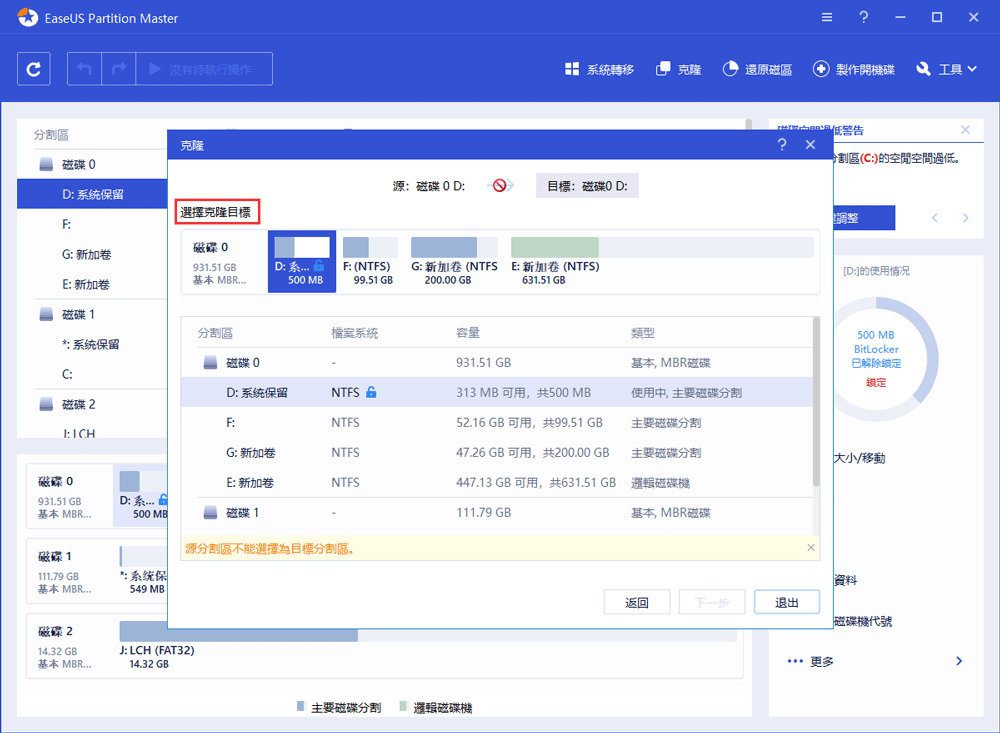
Task: Refresh the disk list with the reload icon
Action: tap(33, 68)
